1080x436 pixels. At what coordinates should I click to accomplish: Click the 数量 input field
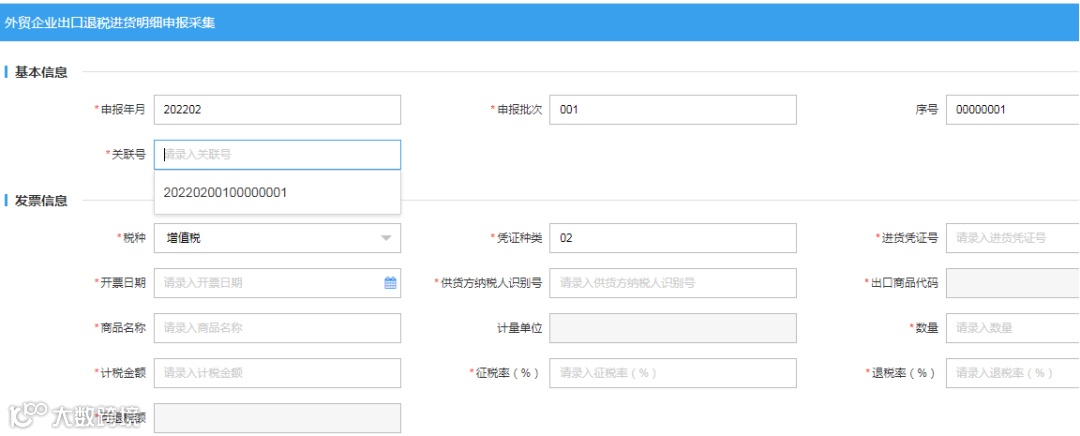click(x=1013, y=328)
